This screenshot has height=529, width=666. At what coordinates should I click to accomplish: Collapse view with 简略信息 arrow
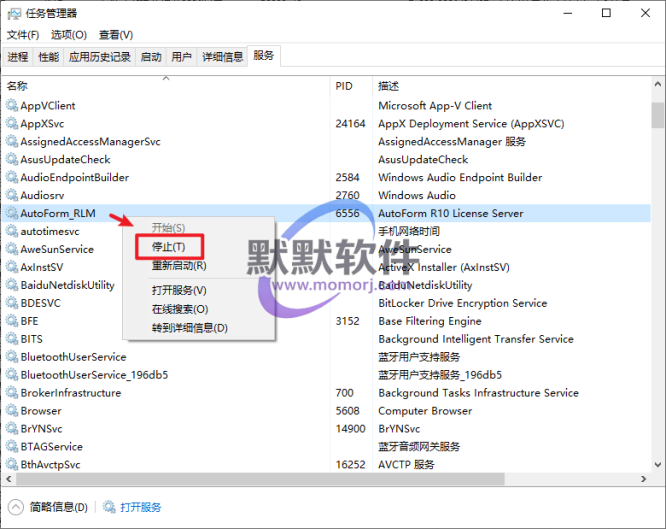click(16, 507)
